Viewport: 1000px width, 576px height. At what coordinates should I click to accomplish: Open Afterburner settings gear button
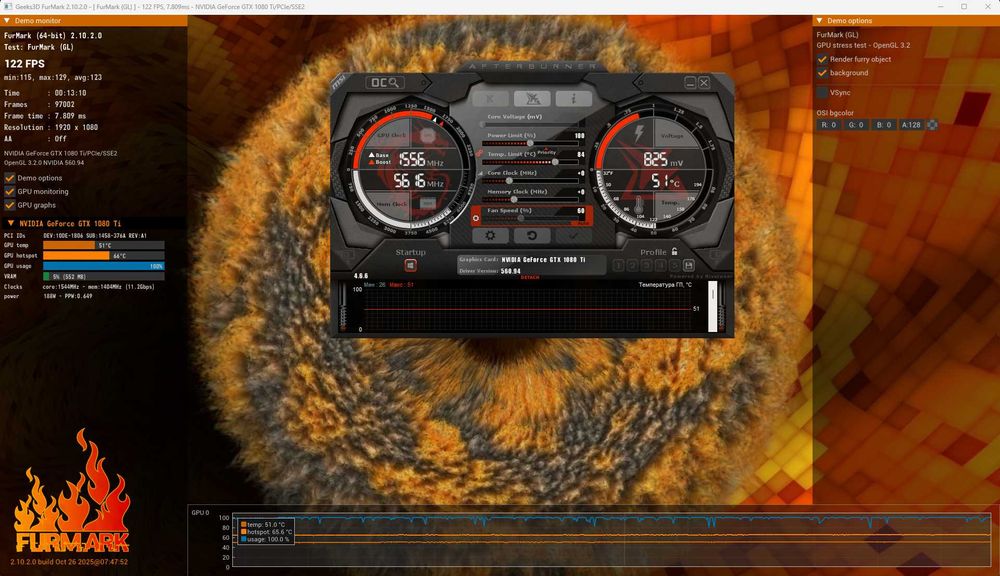[x=490, y=235]
